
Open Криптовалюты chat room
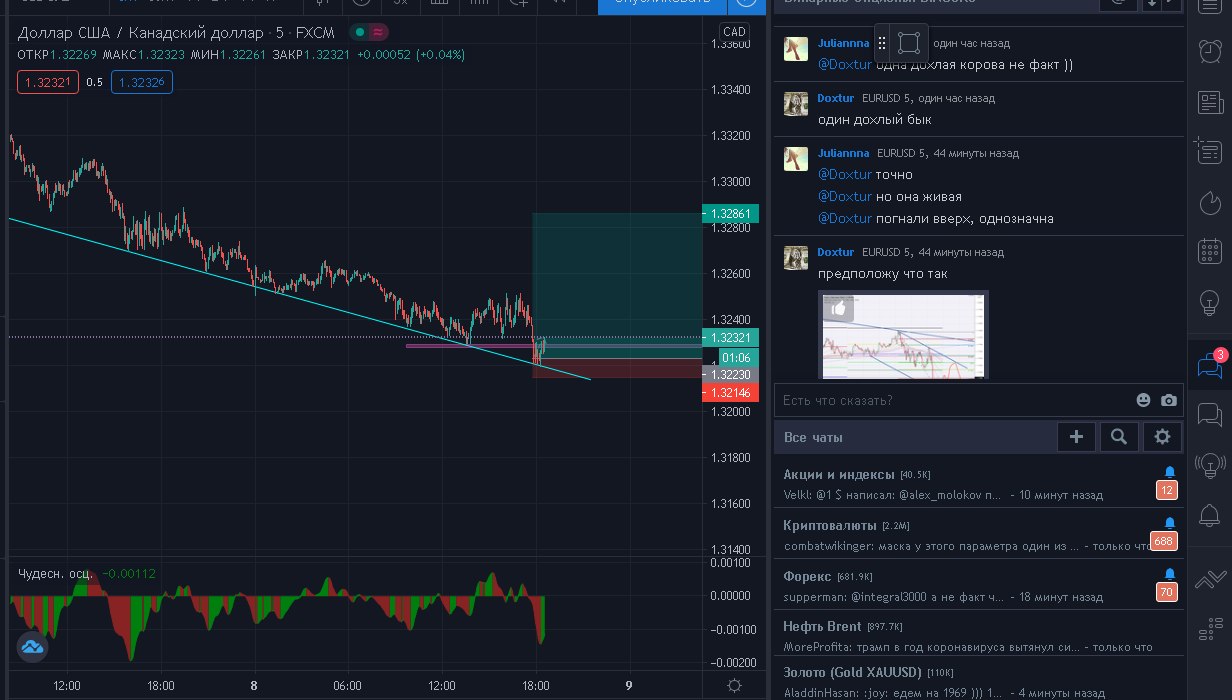979,535
